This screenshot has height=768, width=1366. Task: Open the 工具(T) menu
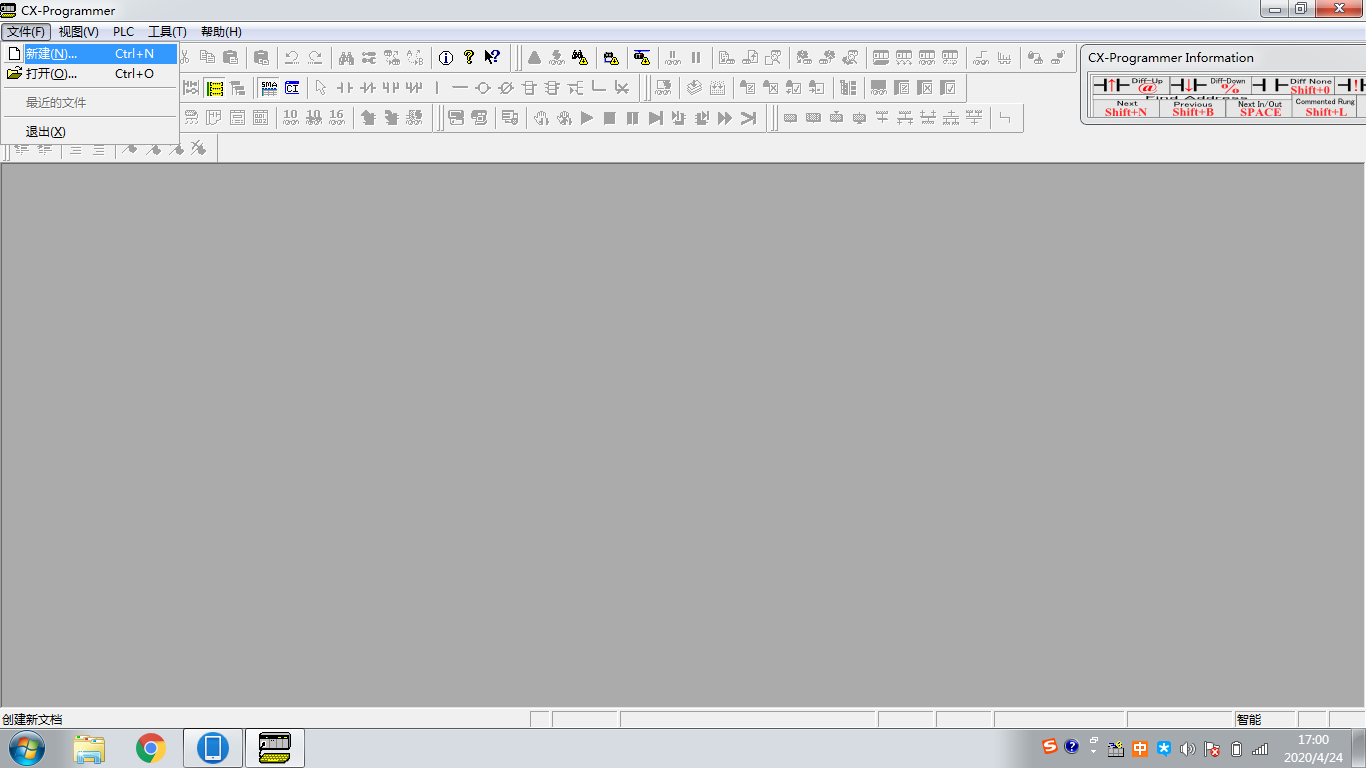[167, 32]
